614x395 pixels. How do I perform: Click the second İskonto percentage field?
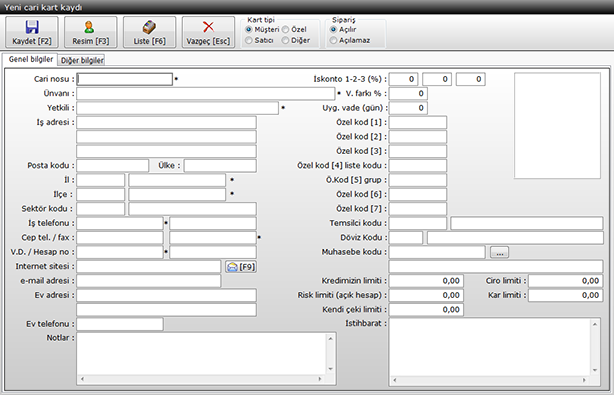click(x=437, y=79)
